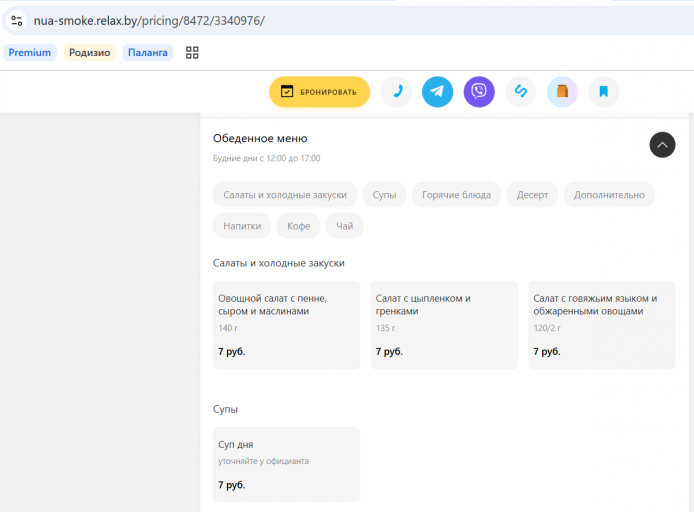Click 7 руб. price of Овощной салат
This screenshot has width=694, height=512.
pos(231,351)
